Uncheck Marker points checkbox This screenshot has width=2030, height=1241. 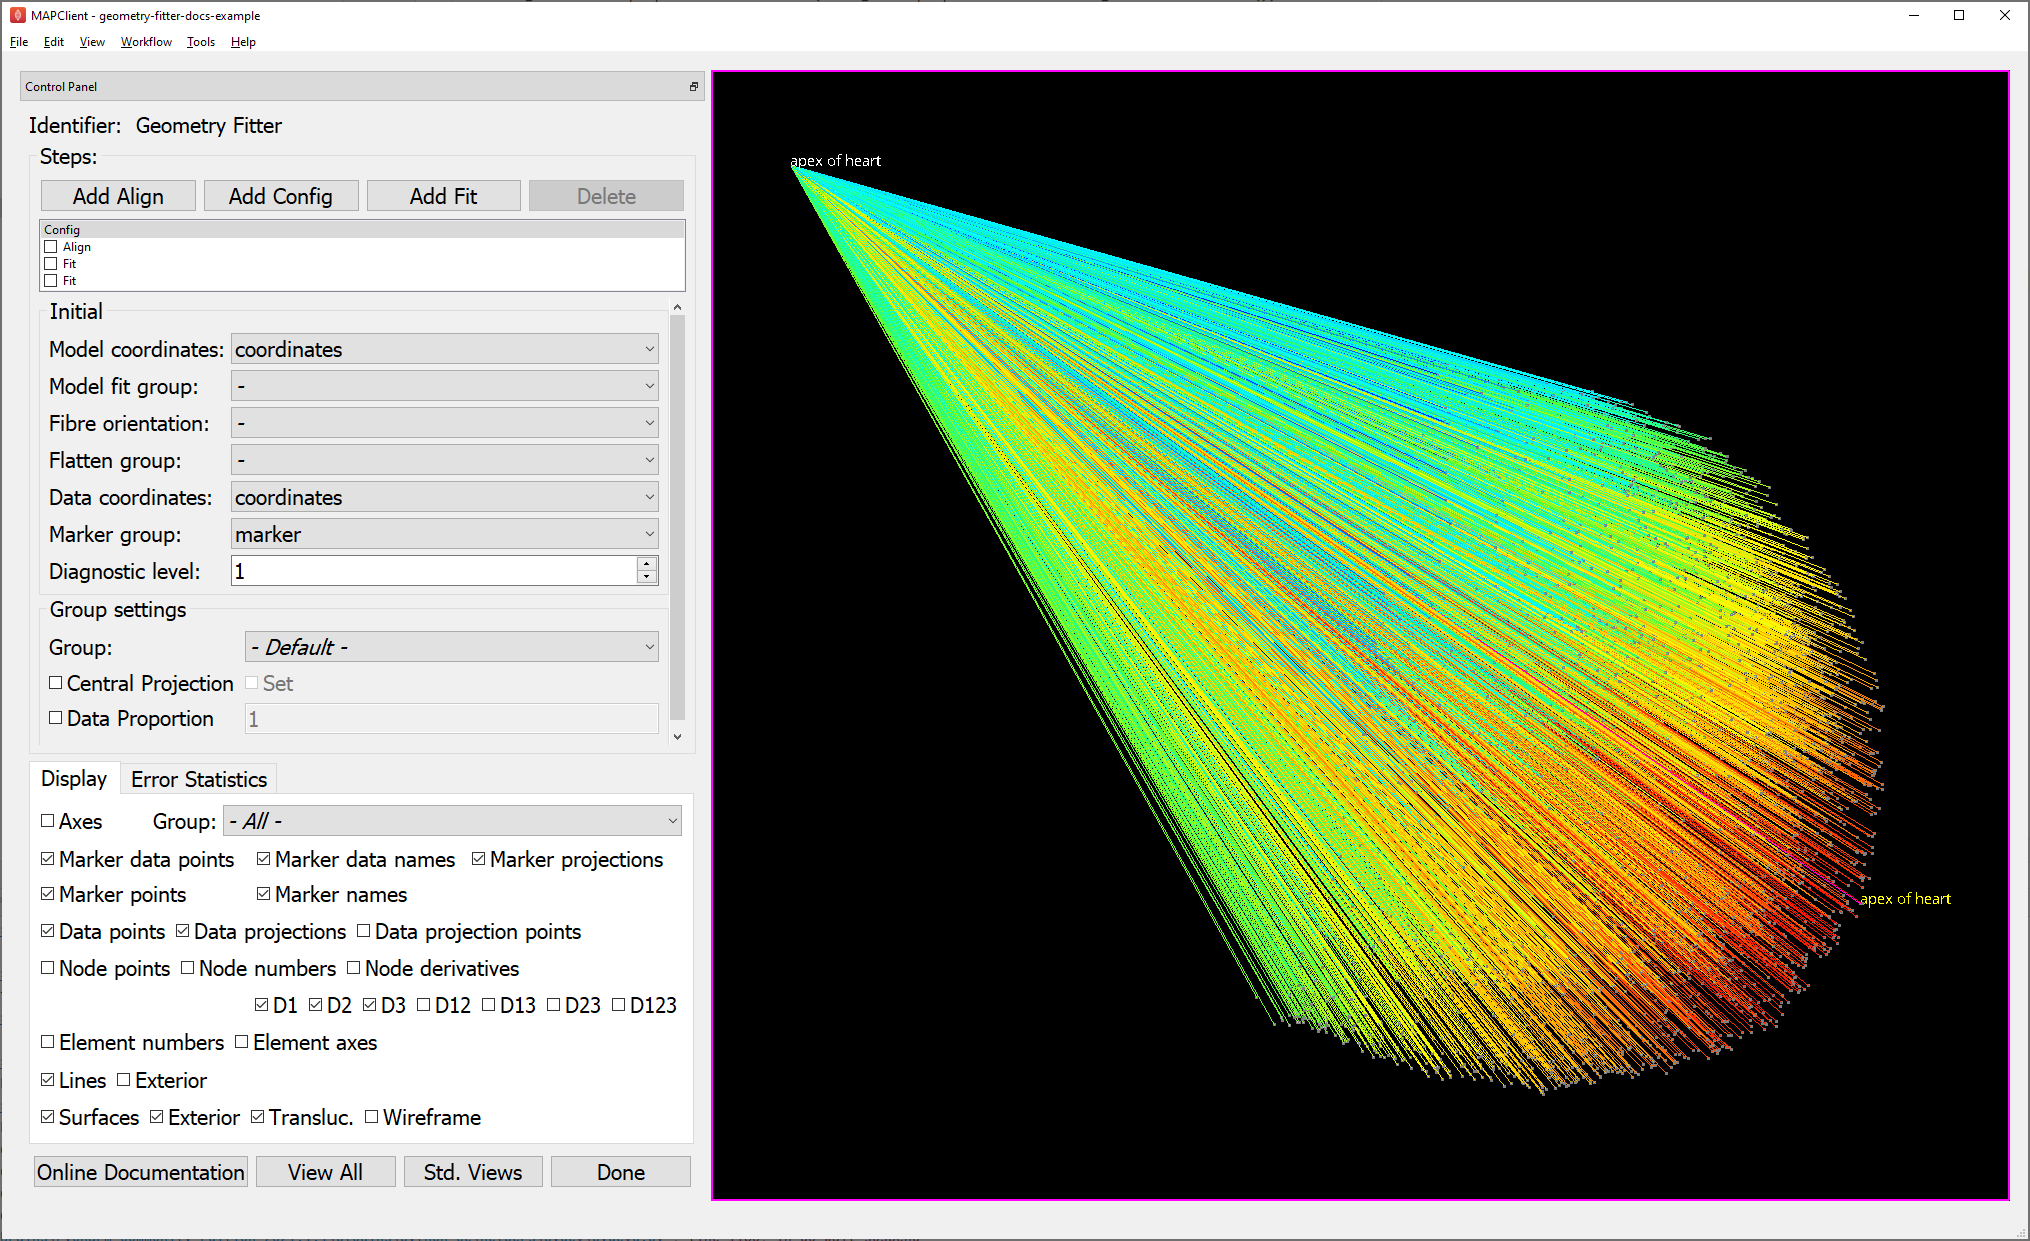click(48, 894)
